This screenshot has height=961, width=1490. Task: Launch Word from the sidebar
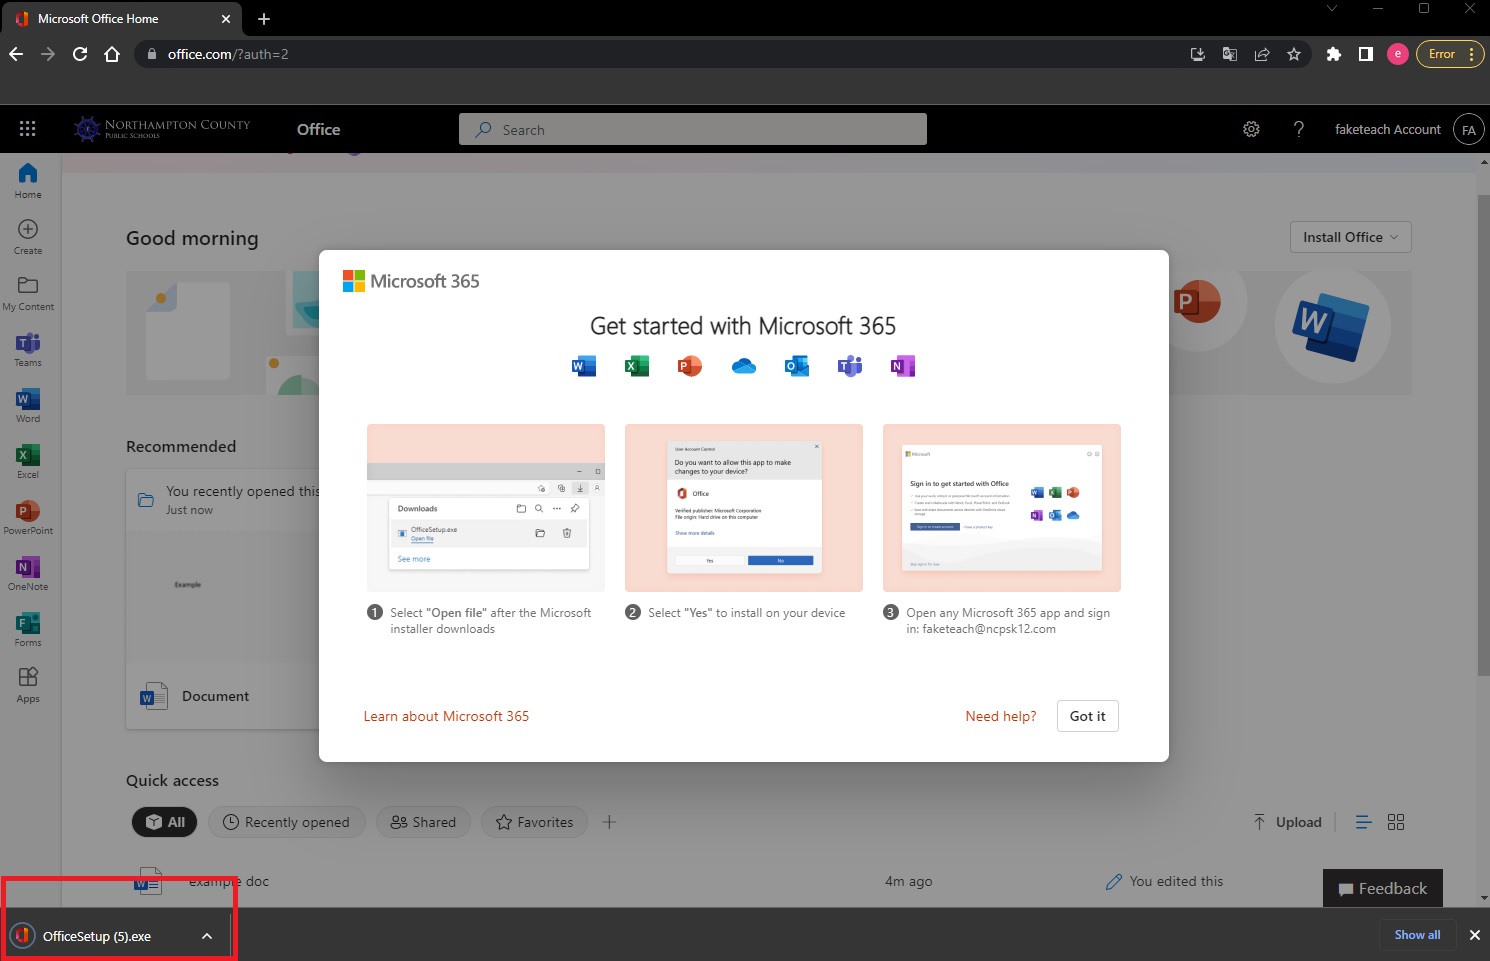pos(28,405)
